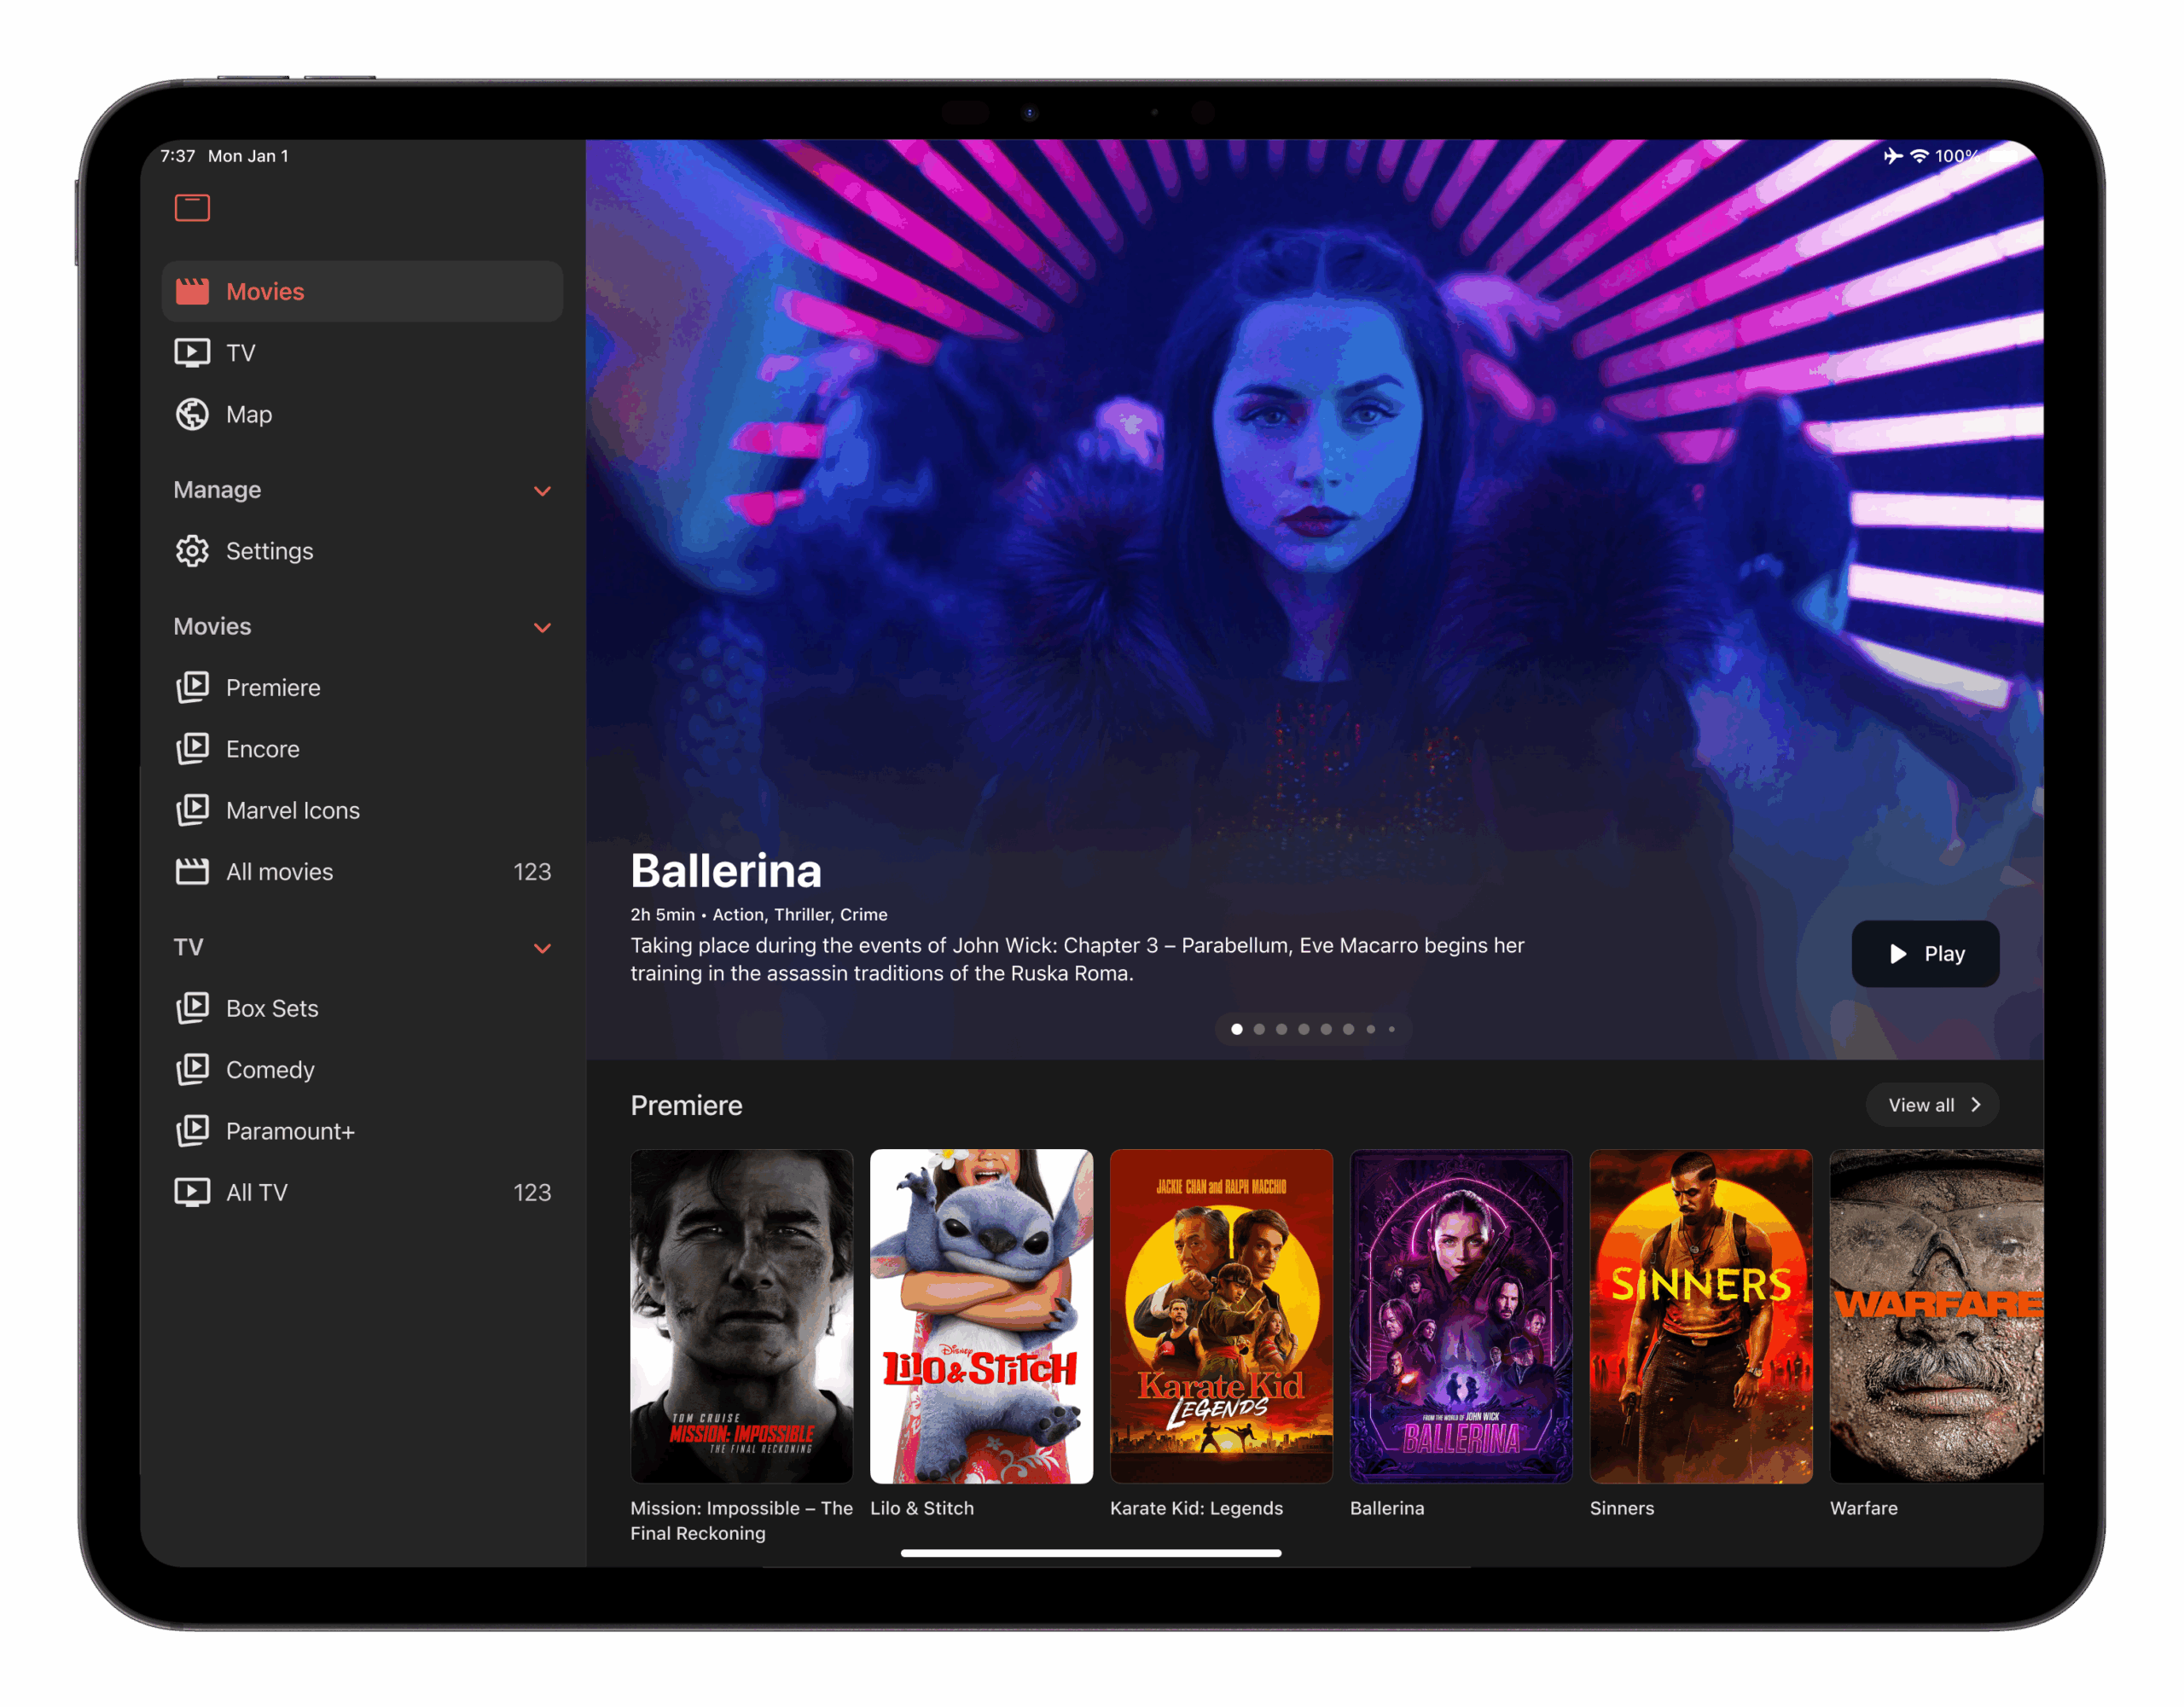
Task: Toggle the sidebar with the top-left icon
Action: (x=192, y=208)
